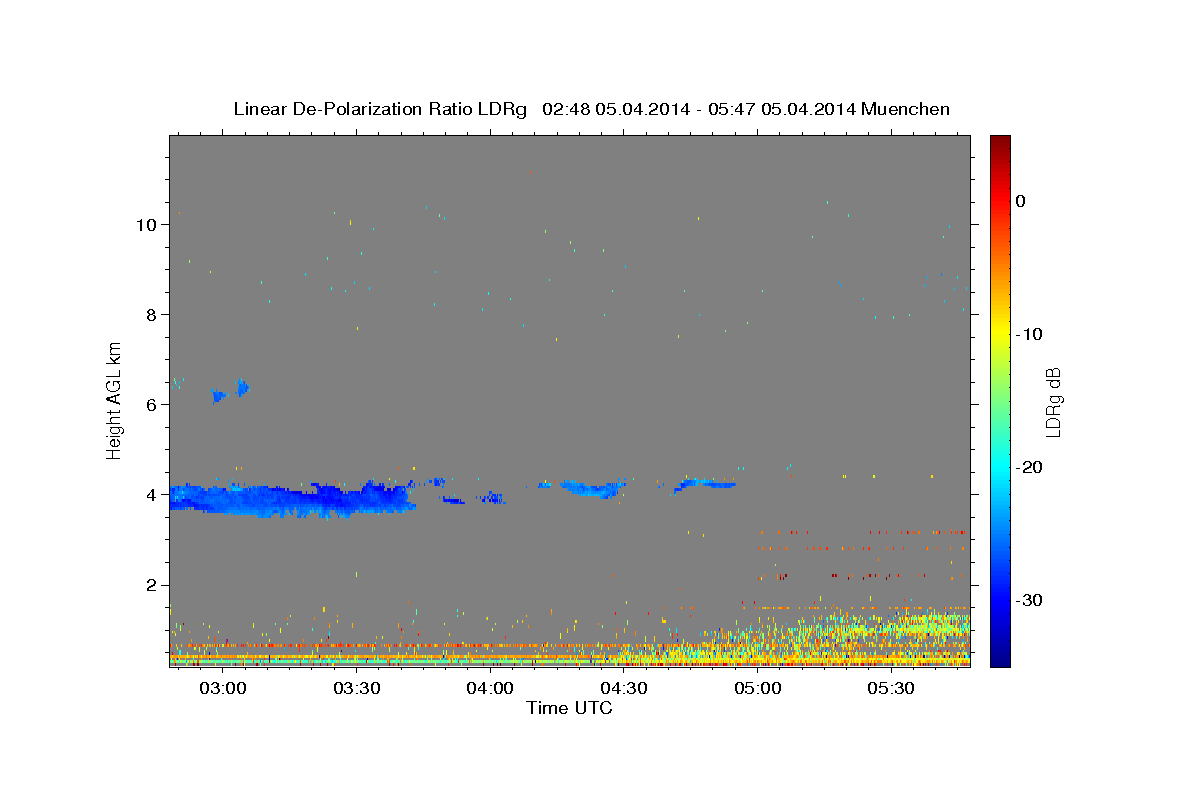1200x800 pixels.
Task: Click the large blue cloud layer at 4 km
Action: [290, 498]
